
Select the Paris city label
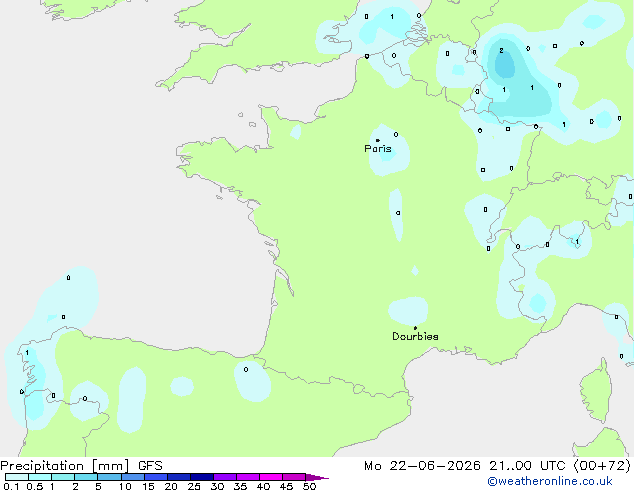click(378, 149)
